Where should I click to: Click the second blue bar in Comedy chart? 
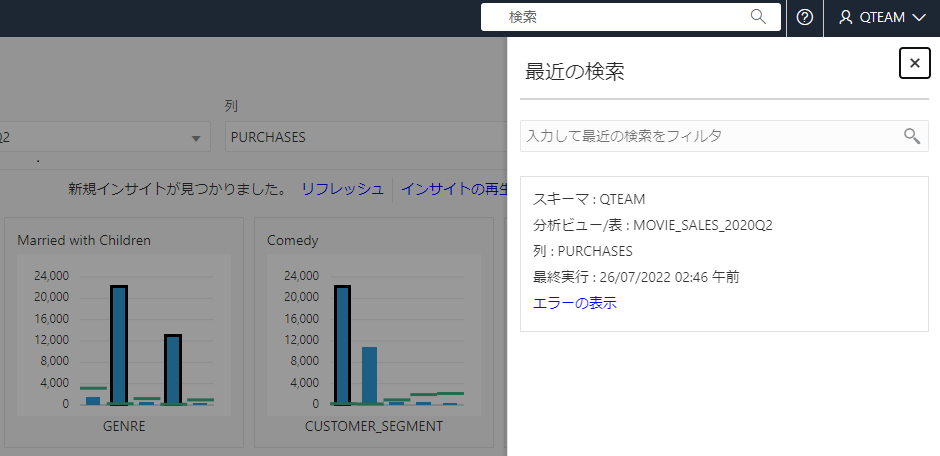coord(369,375)
